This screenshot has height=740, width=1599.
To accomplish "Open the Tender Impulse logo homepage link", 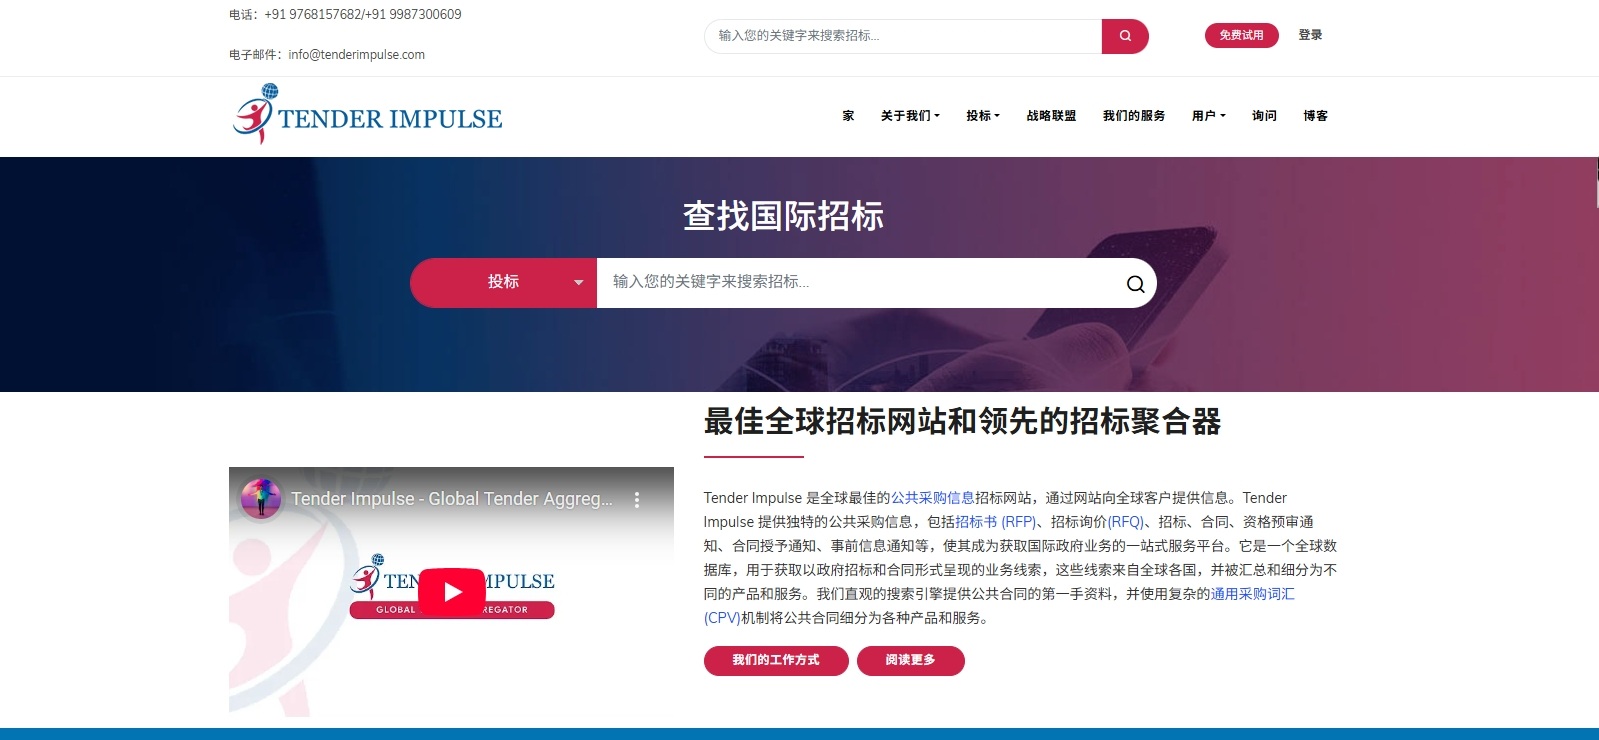I will [367, 116].
